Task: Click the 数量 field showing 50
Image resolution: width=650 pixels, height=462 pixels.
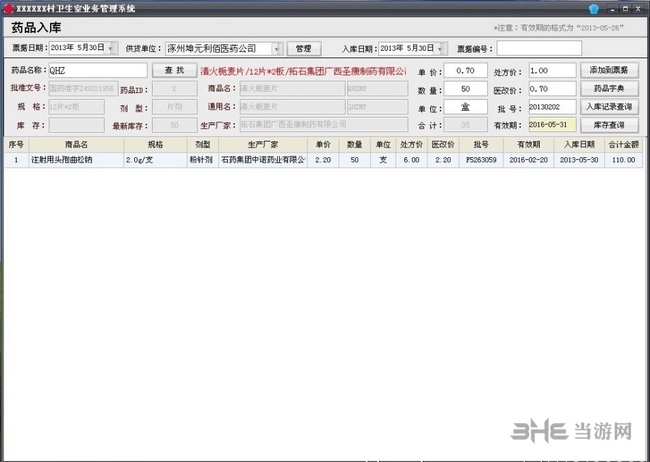Action: [x=465, y=89]
